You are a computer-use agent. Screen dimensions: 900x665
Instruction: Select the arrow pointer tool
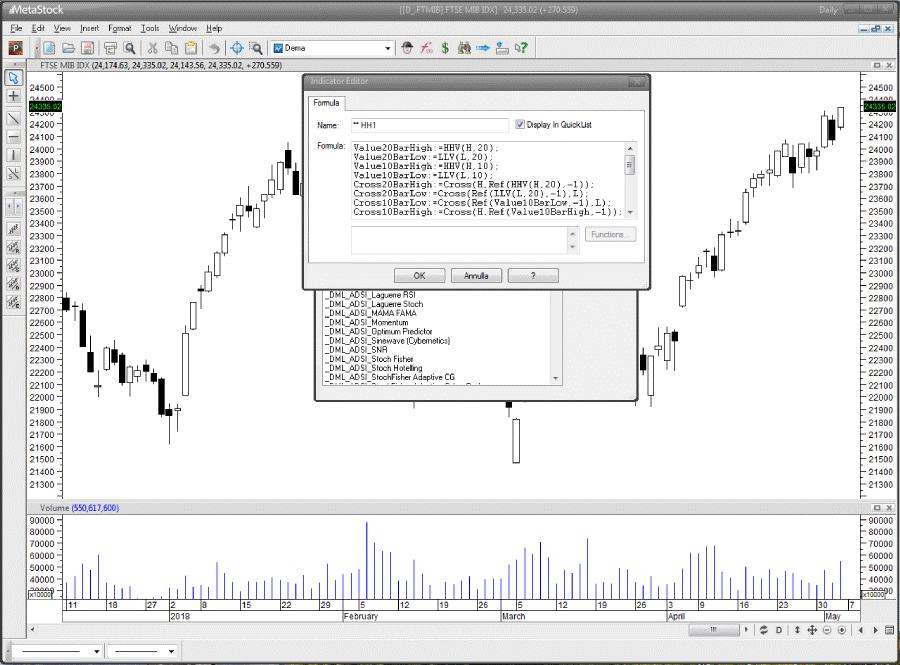[x=14, y=78]
